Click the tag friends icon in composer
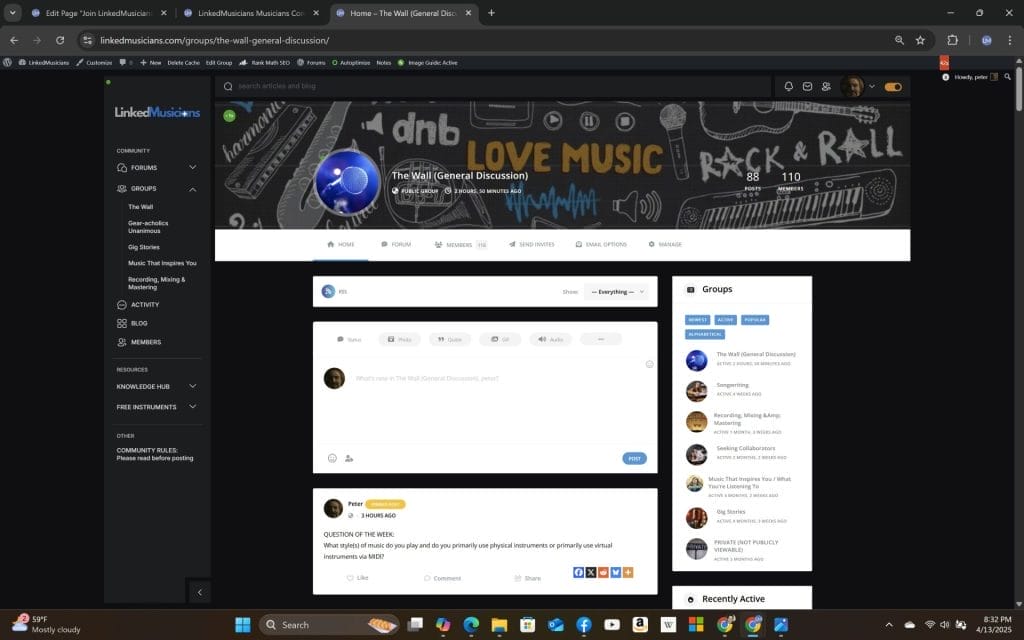This screenshot has width=1024, height=640. (349, 458)
